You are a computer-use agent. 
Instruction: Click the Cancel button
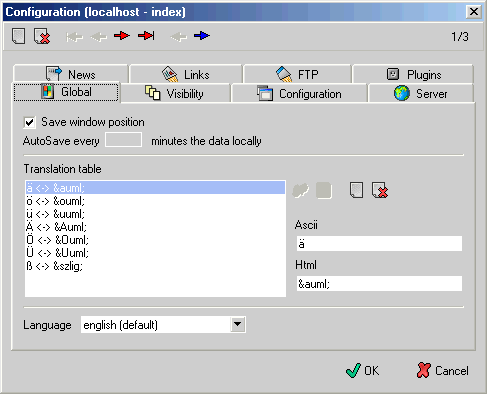pyautogui.click(x=443, y=370)
